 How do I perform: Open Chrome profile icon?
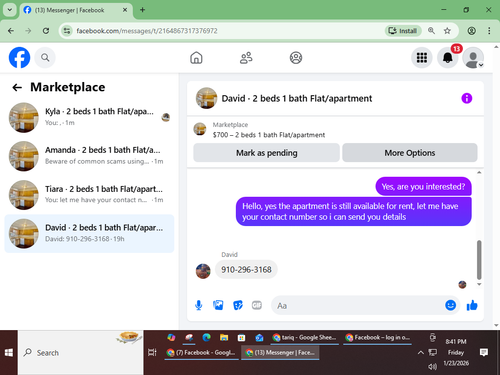pyautogui.click(x=471, y=31)
